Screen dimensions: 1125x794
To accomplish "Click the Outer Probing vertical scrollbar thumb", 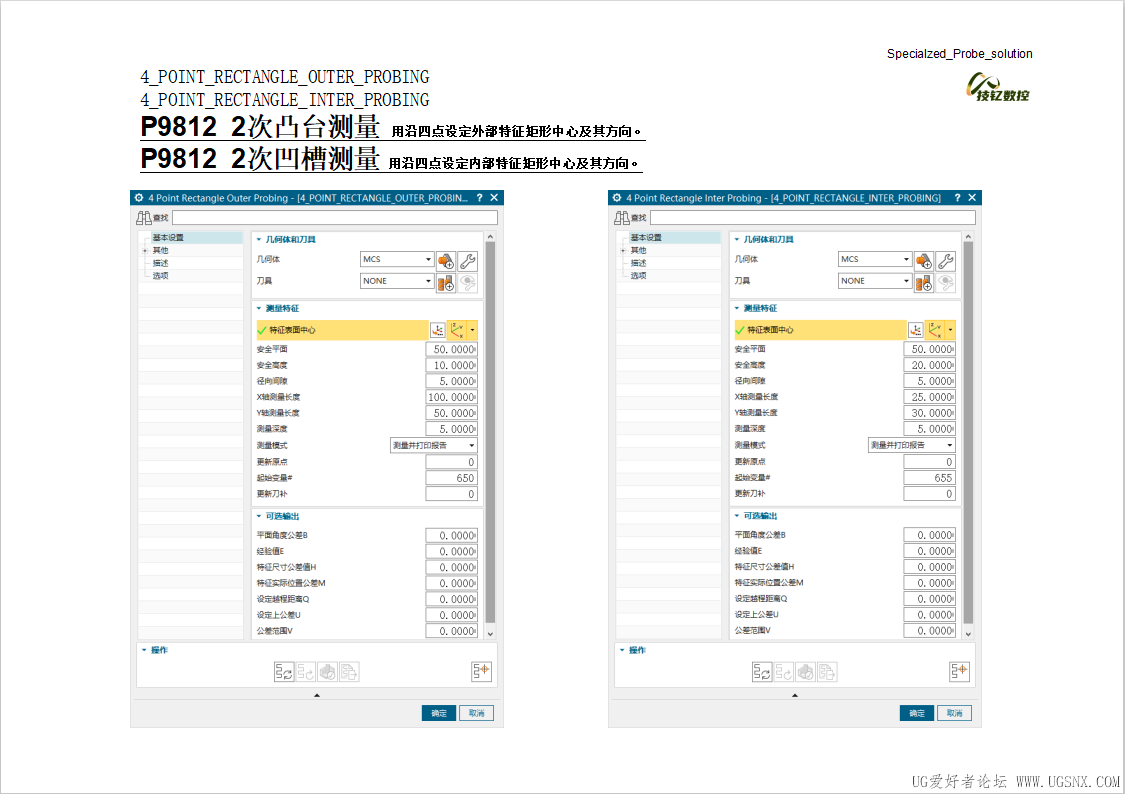I will tap(491, 433).
